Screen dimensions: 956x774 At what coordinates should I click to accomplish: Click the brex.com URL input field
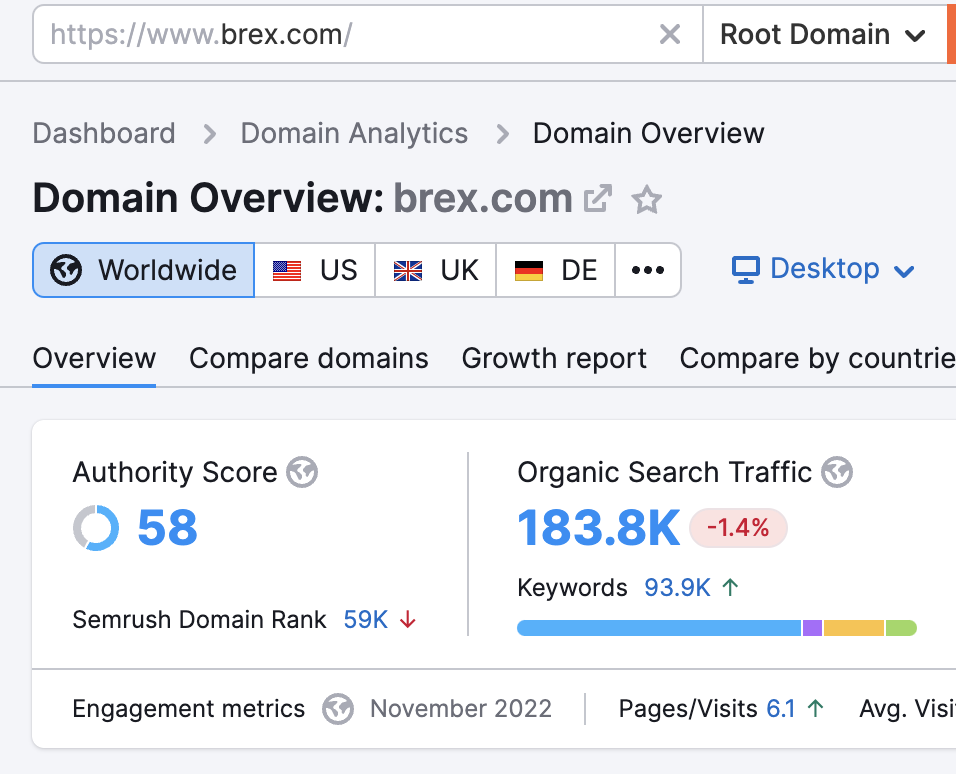[368, 34]
